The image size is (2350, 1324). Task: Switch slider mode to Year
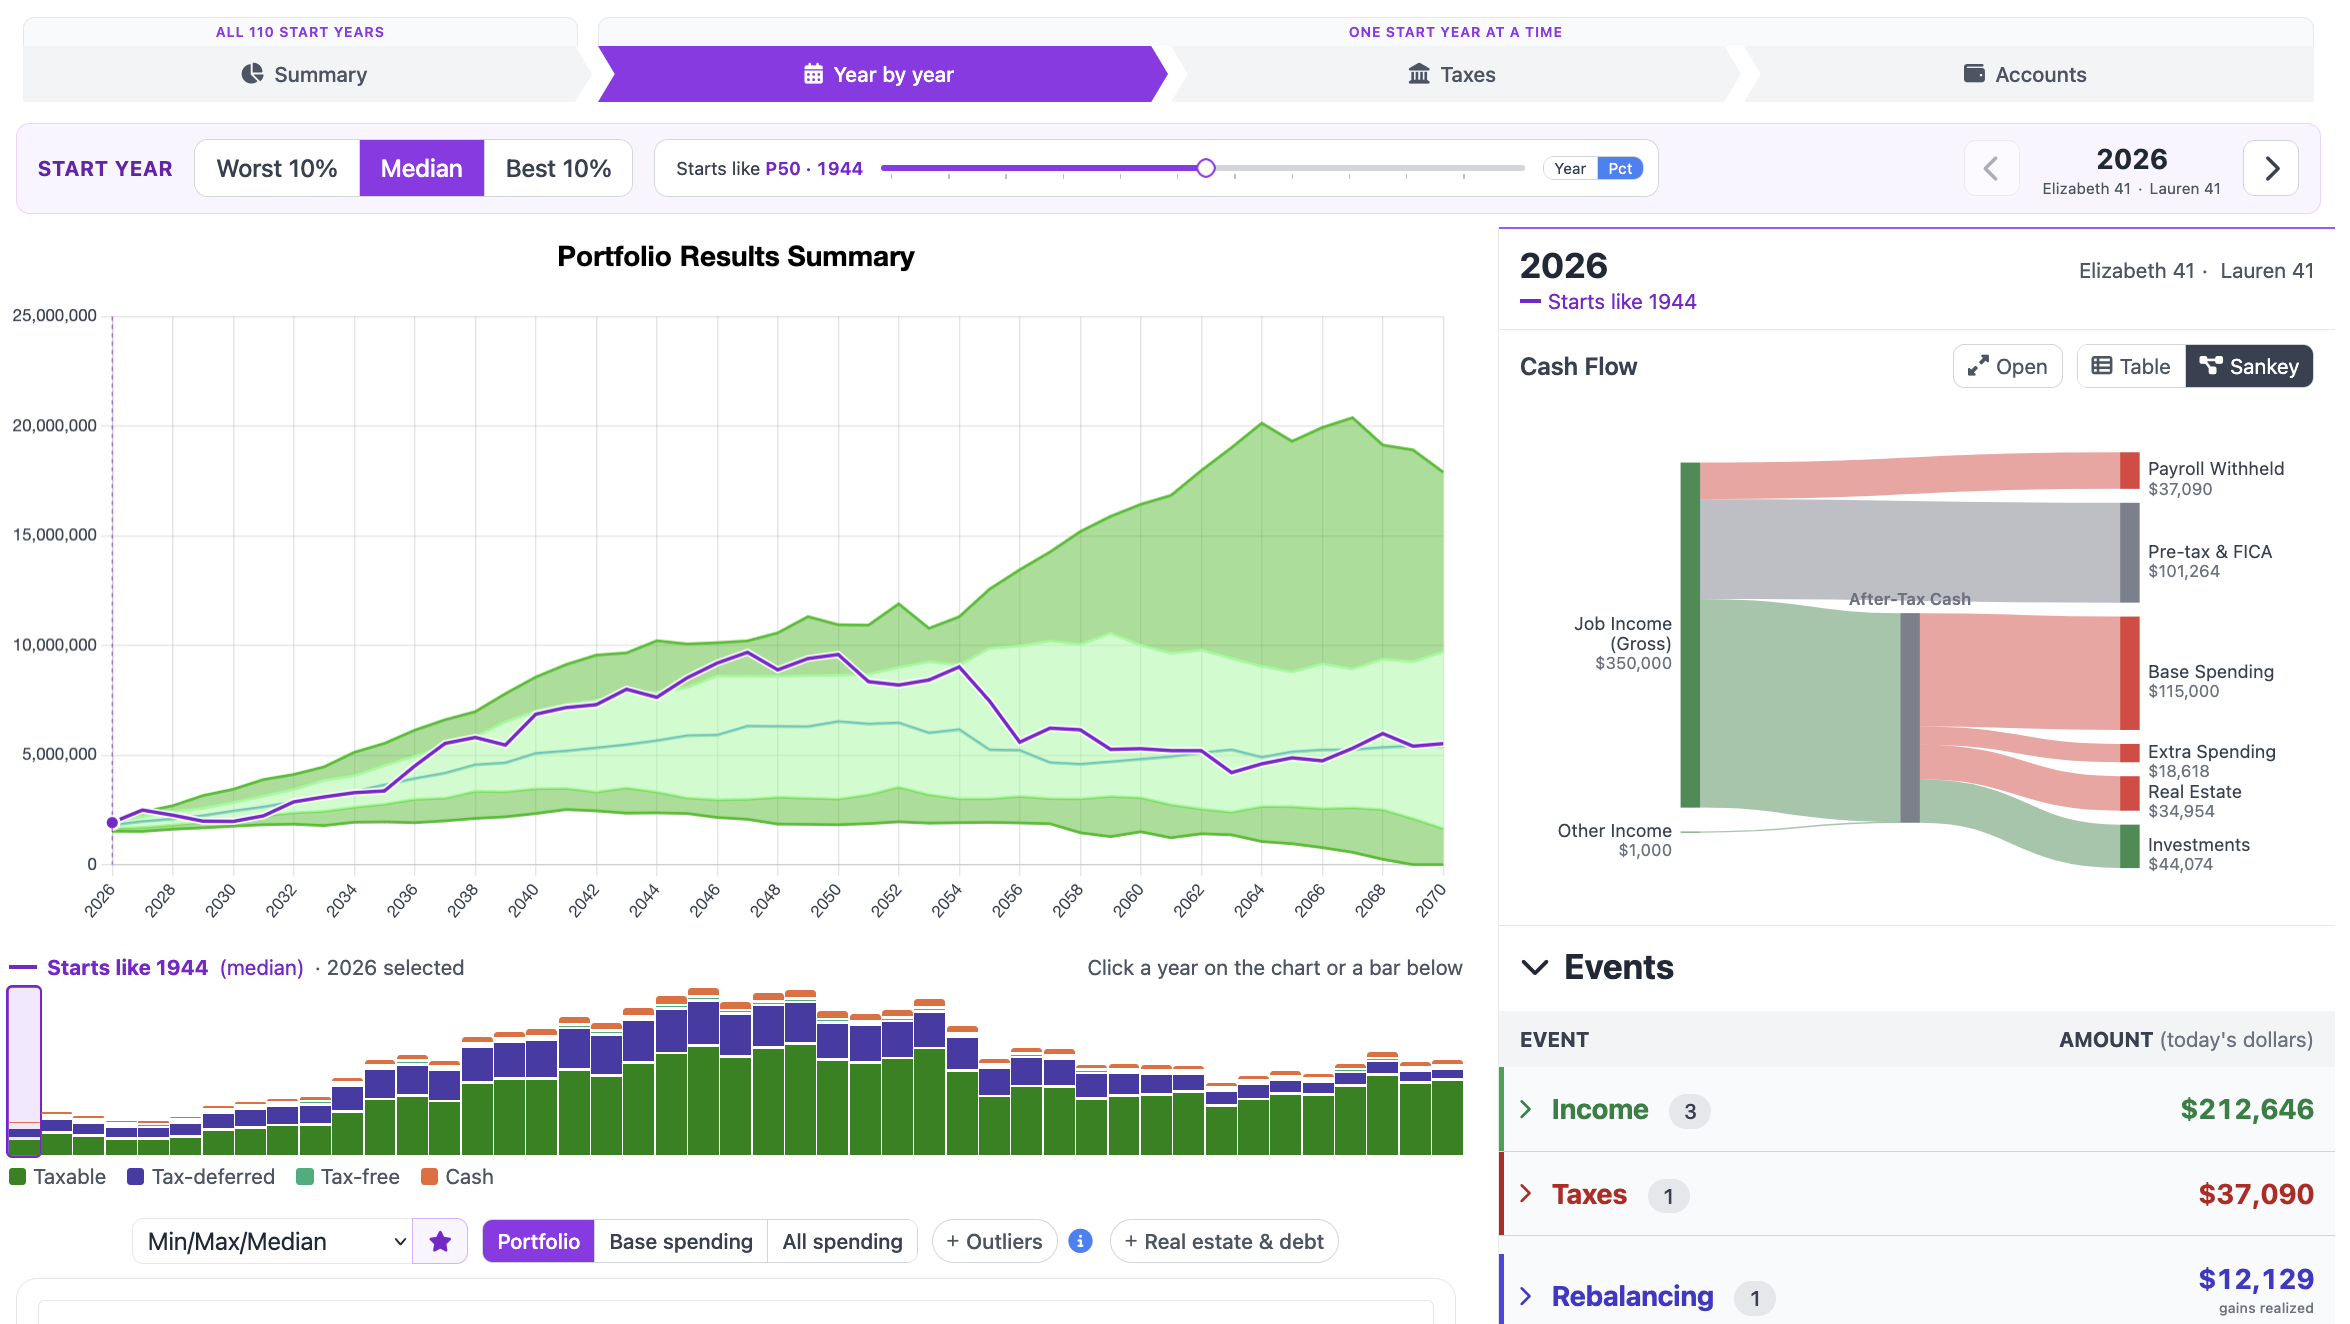coord(1570,168)
